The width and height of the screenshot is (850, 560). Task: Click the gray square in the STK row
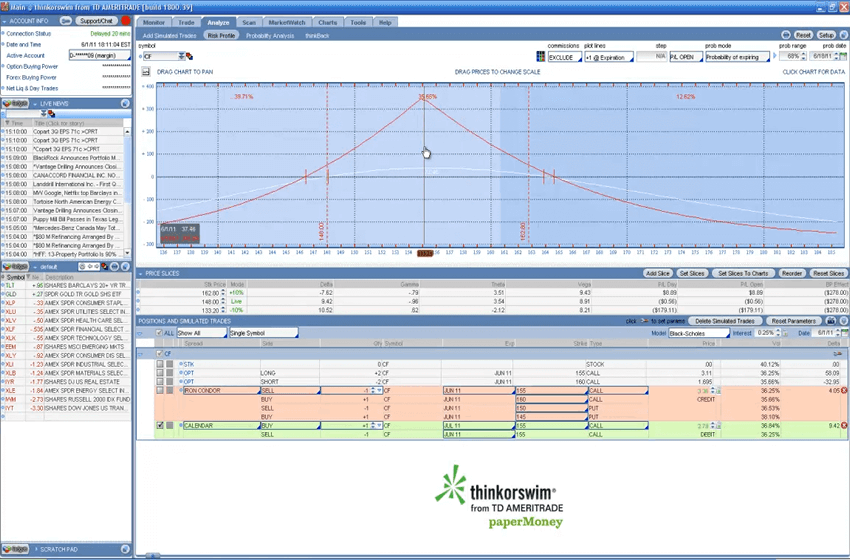tap(170, 364)
